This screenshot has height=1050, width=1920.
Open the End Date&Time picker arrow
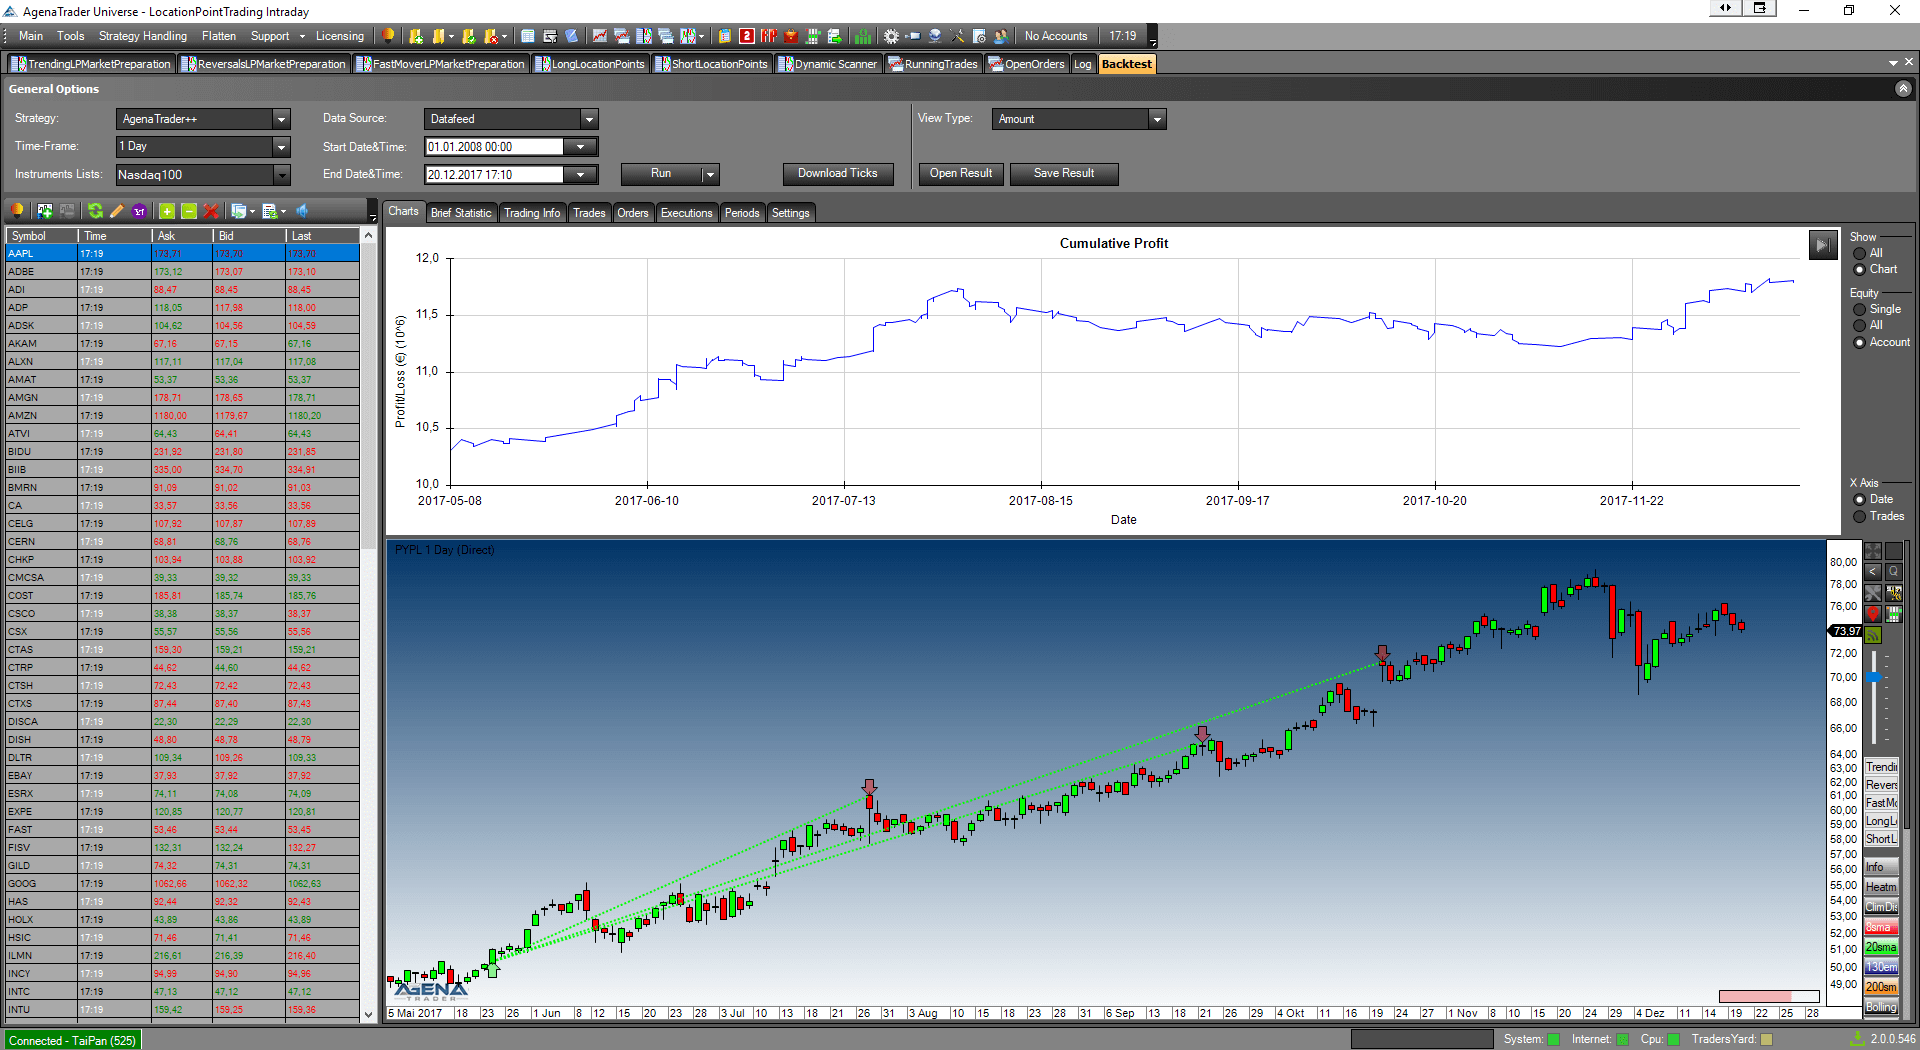pyautogui.click(x=580, y=175)
